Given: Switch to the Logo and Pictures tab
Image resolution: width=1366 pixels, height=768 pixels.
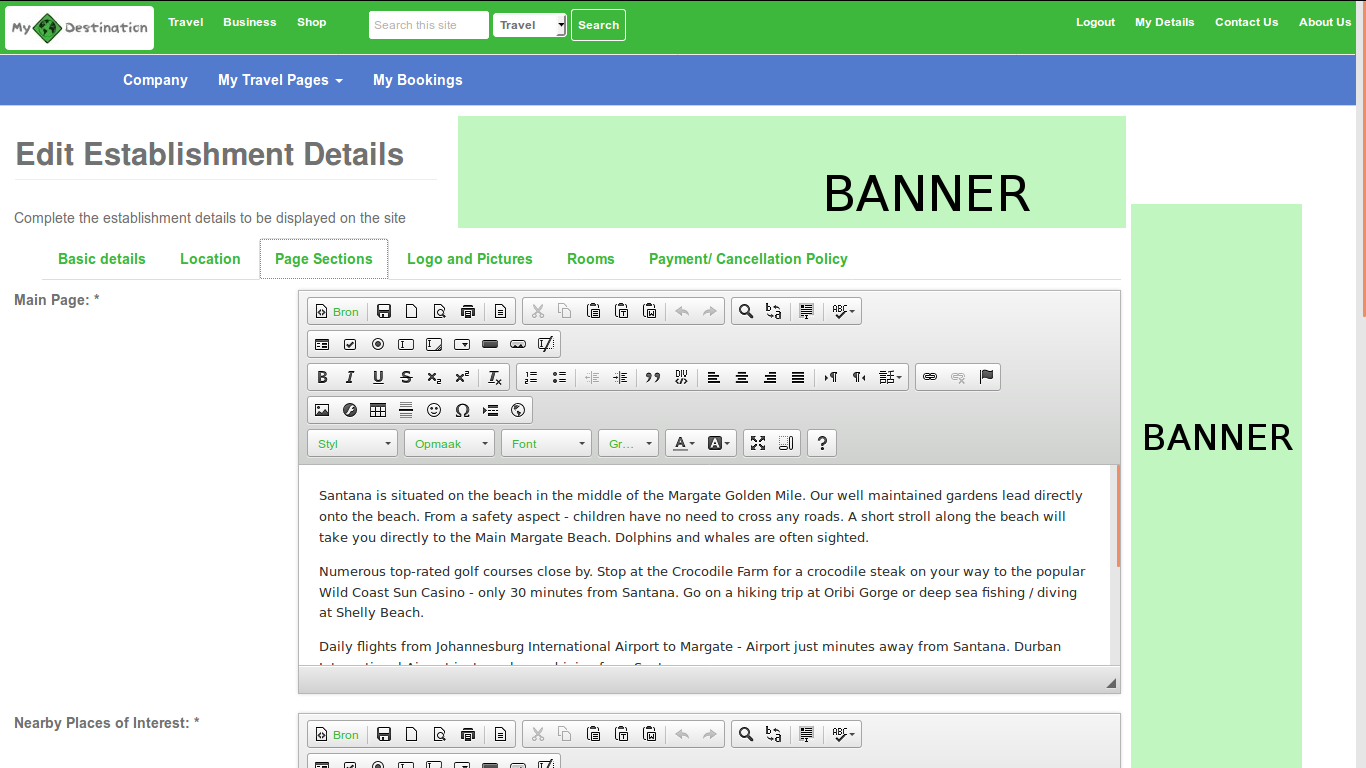Looking at the screenshot, I should [x=469, y=259].
